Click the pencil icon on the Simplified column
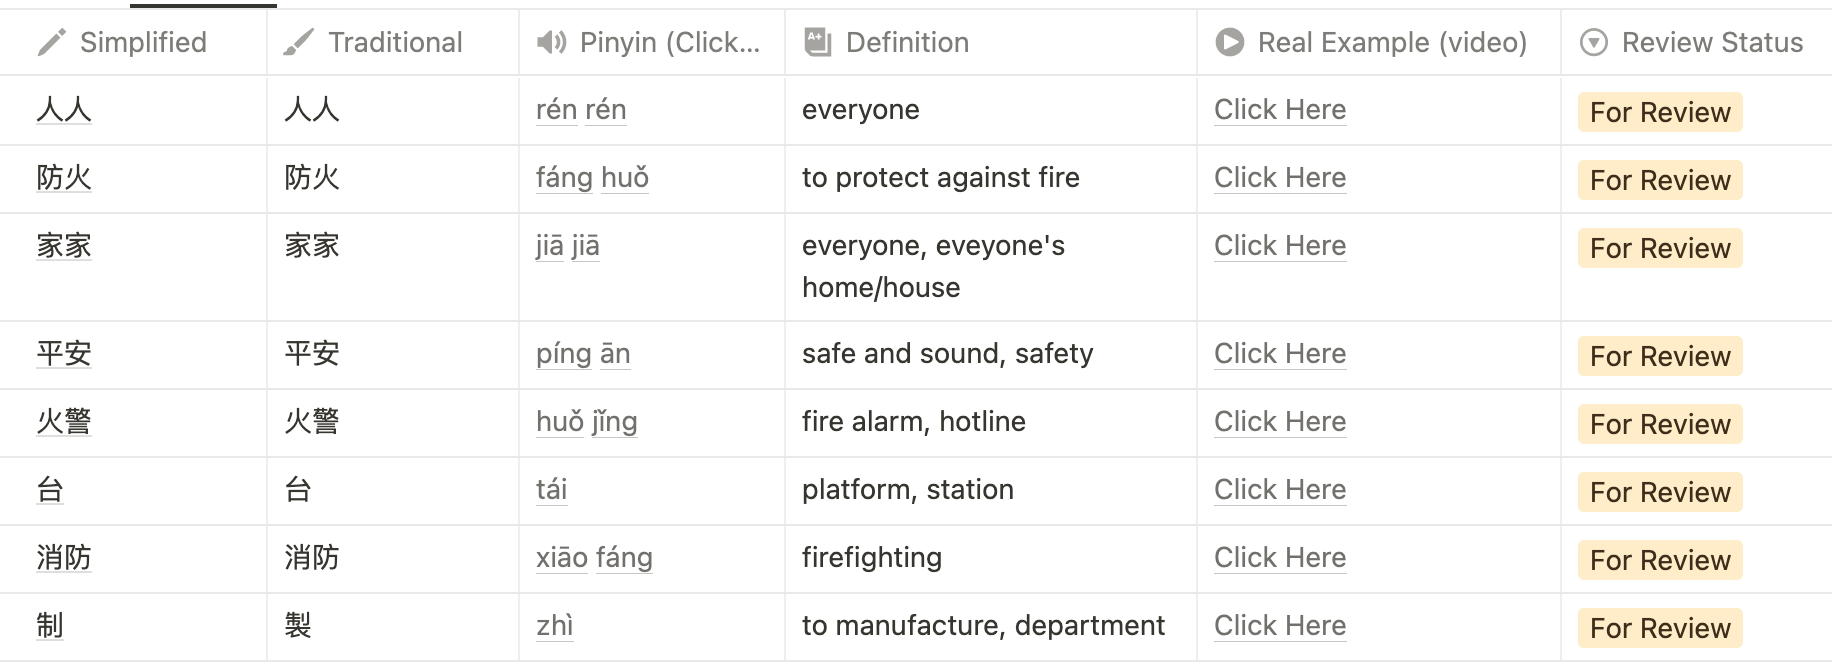1832x670 pixels. tap(49, 42)
